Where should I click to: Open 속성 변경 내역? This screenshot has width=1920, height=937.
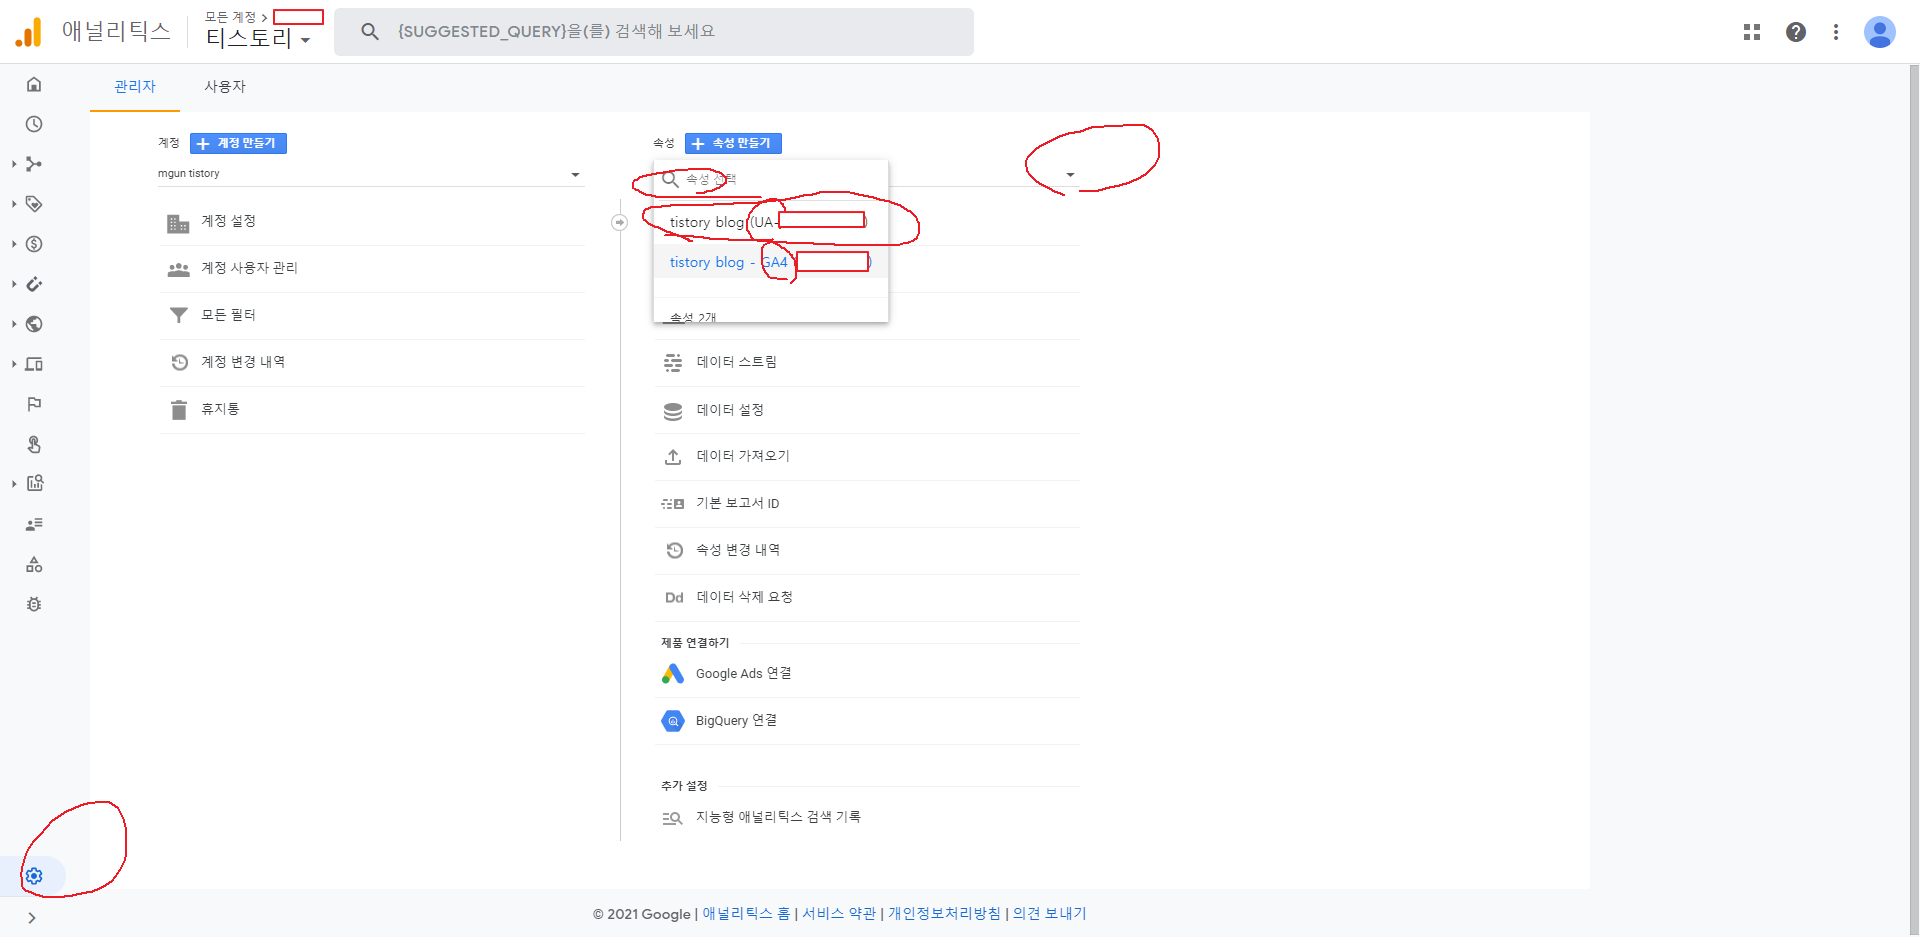pos(868,550)
